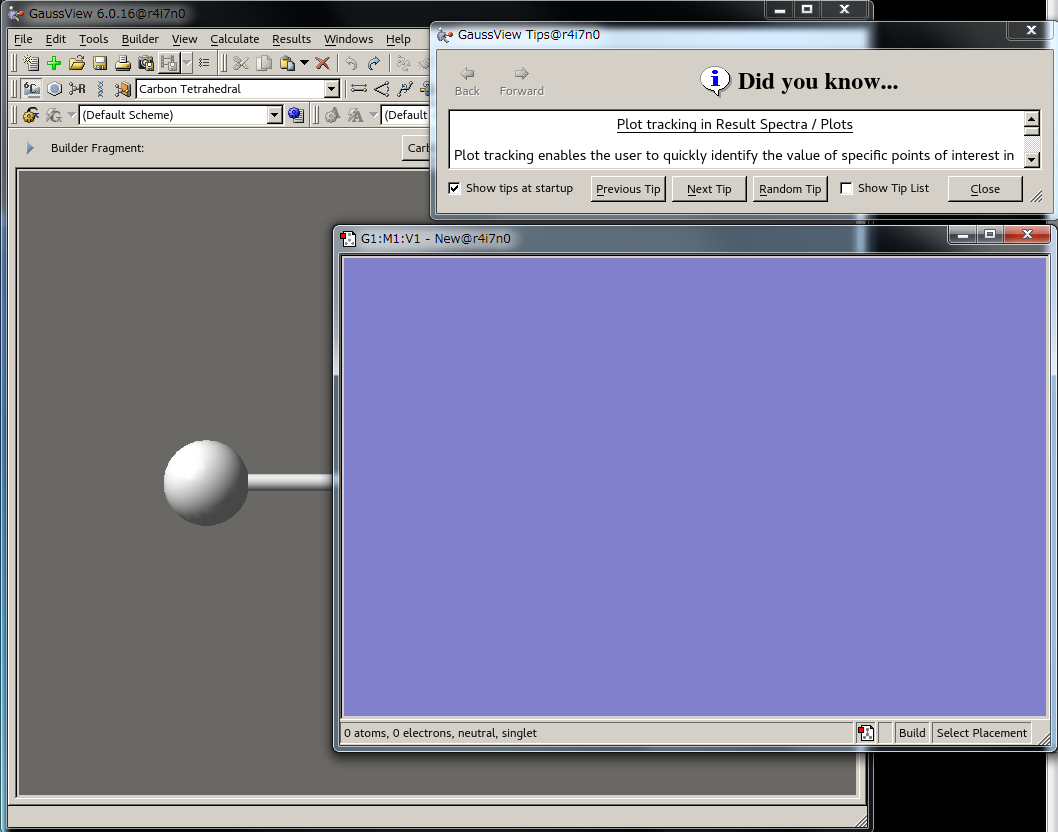Select the Modify Dihedral tool
1058x832 pixels.
(x=405, y=89)
